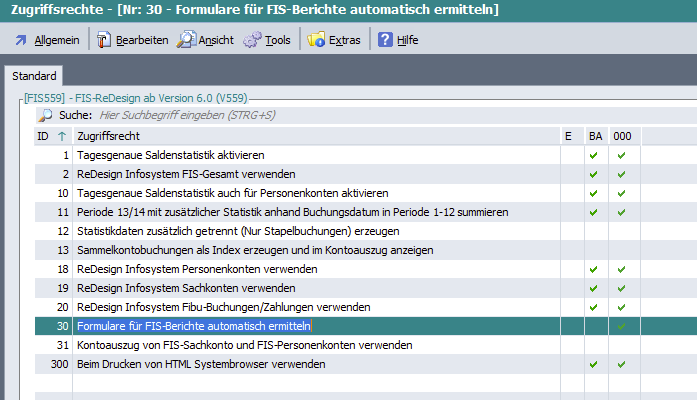Click the Zugriffsrecht column header
Image resolution: width=697 pixels, height=400 pixels.
click(108, 136)
